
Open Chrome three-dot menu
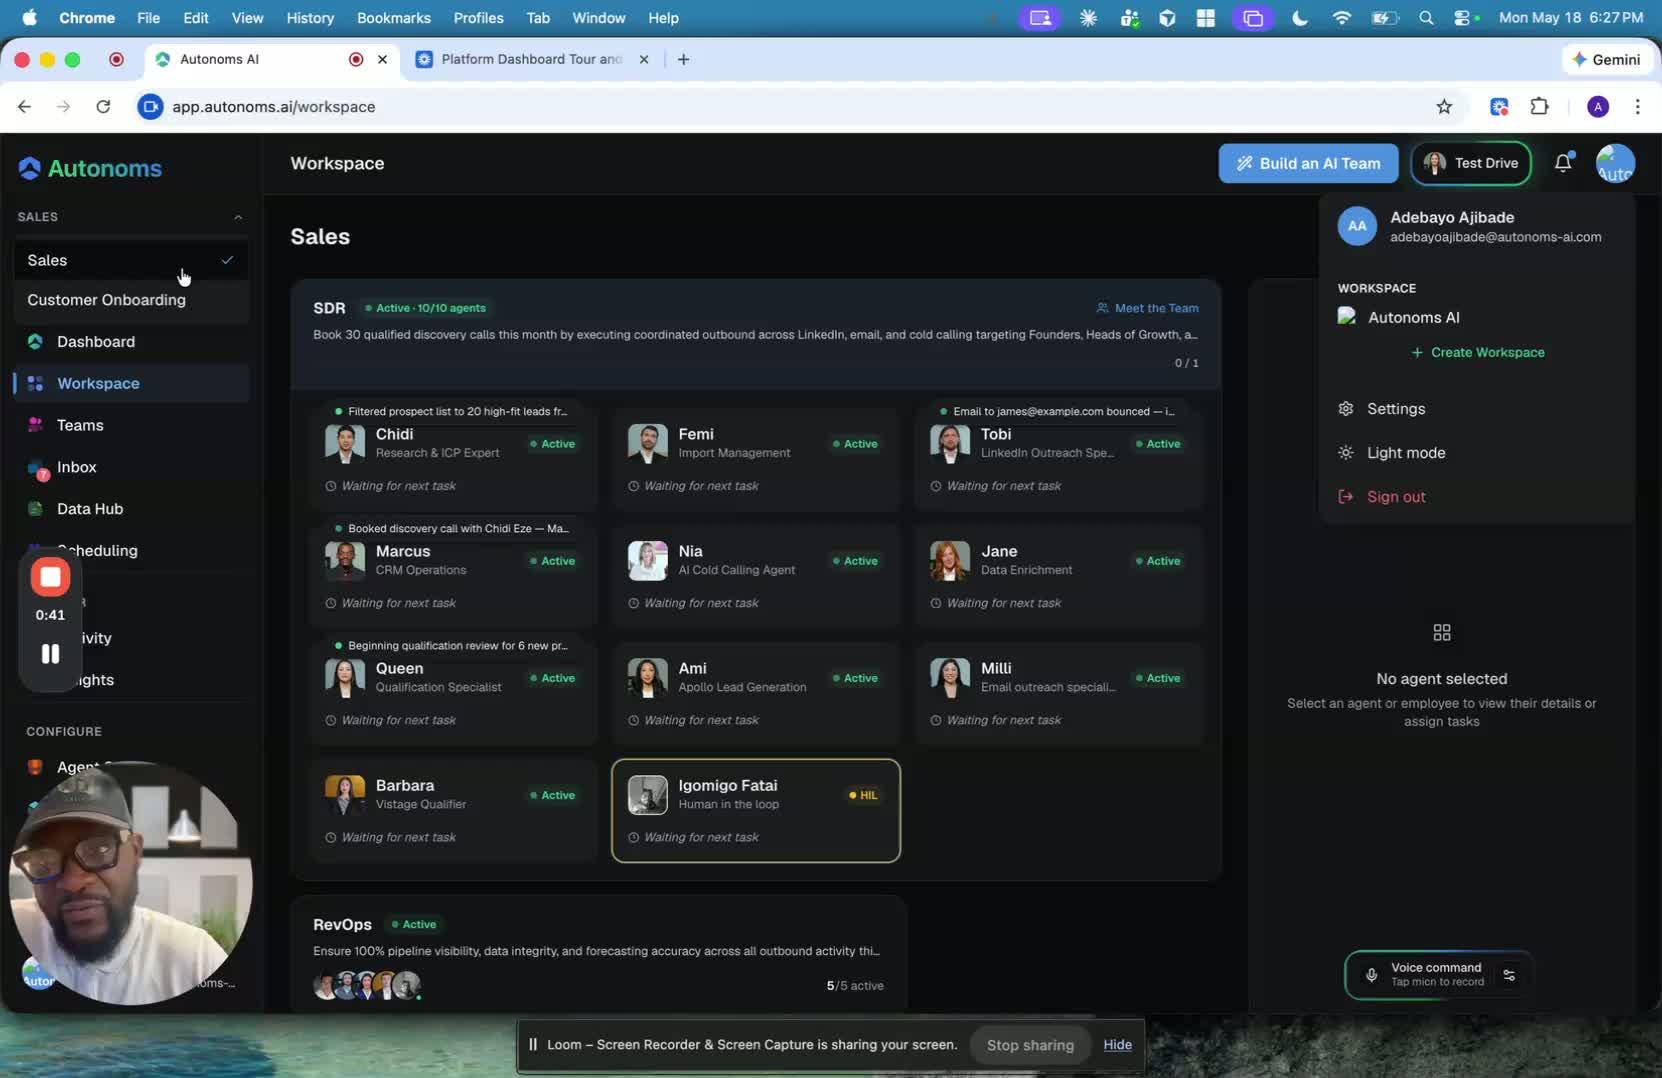pyautogui.click(x=1637, y=107)
